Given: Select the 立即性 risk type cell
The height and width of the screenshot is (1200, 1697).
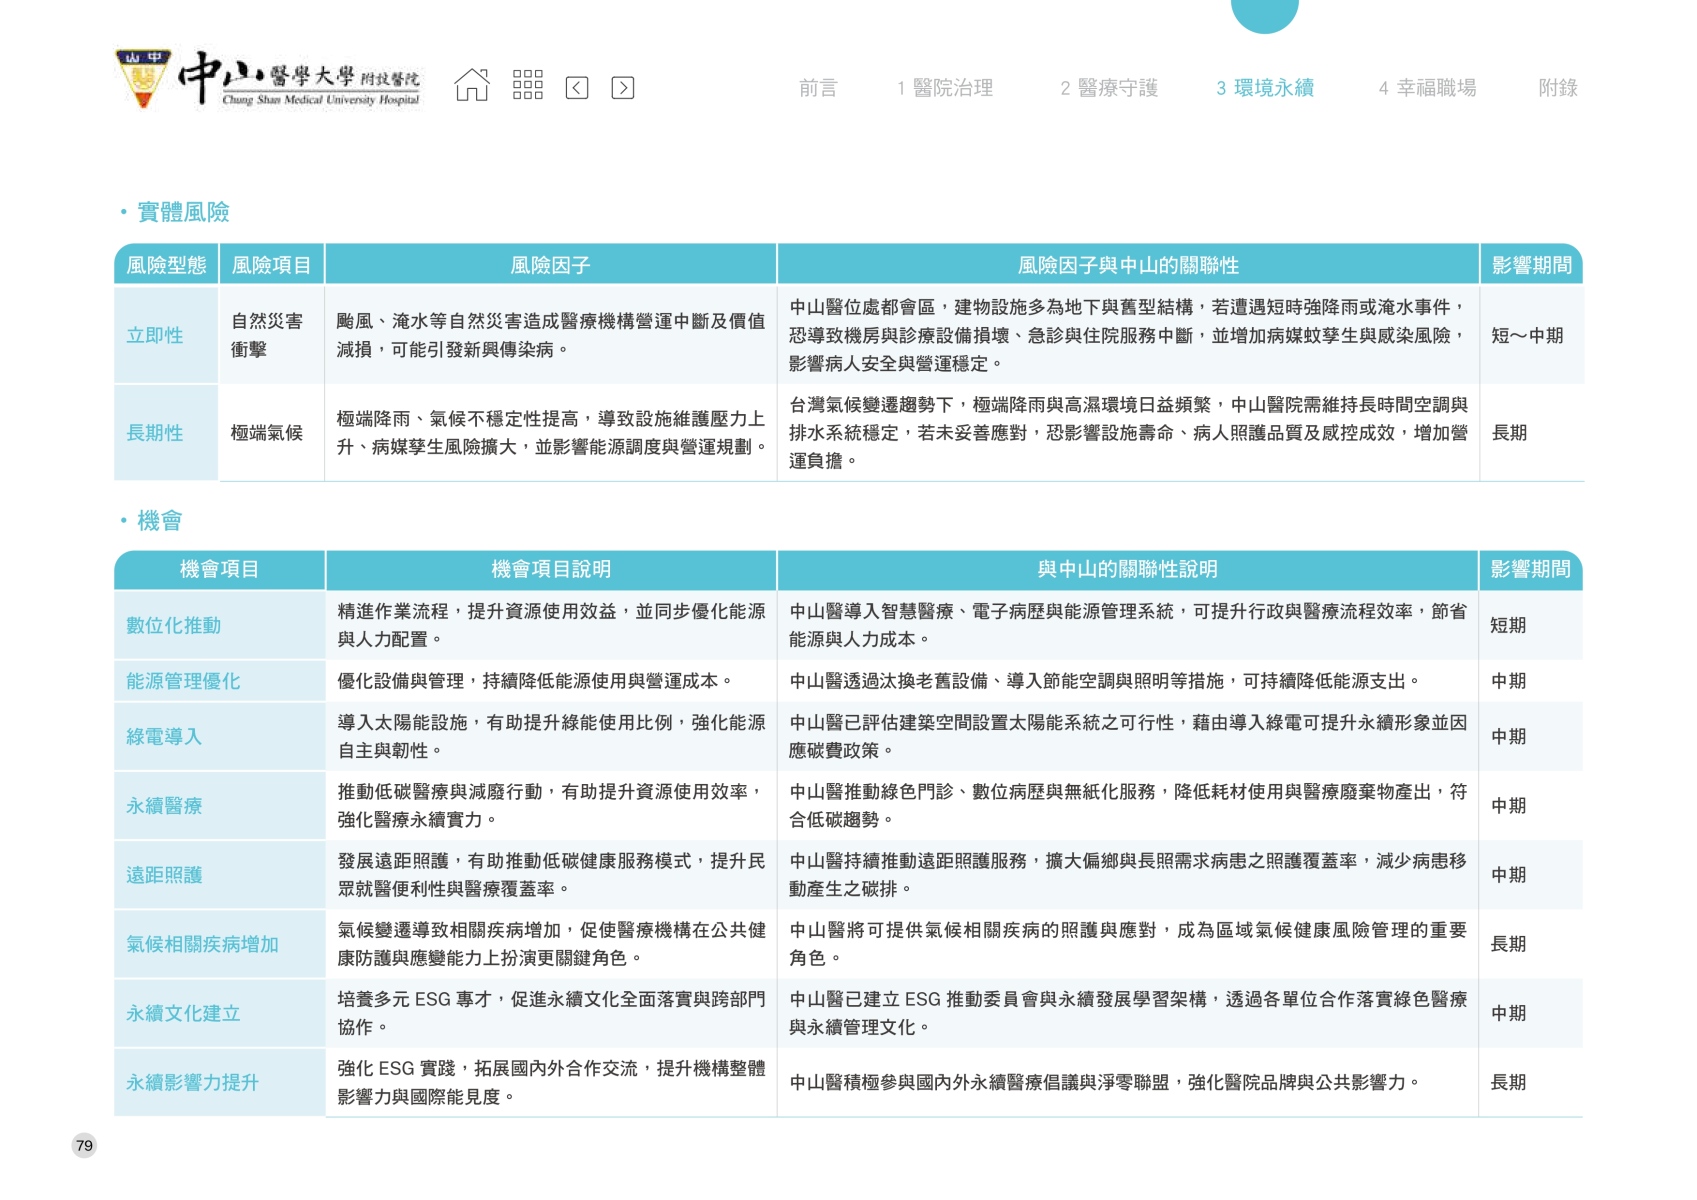Looking at the screenshot, I should coord(155,336).
